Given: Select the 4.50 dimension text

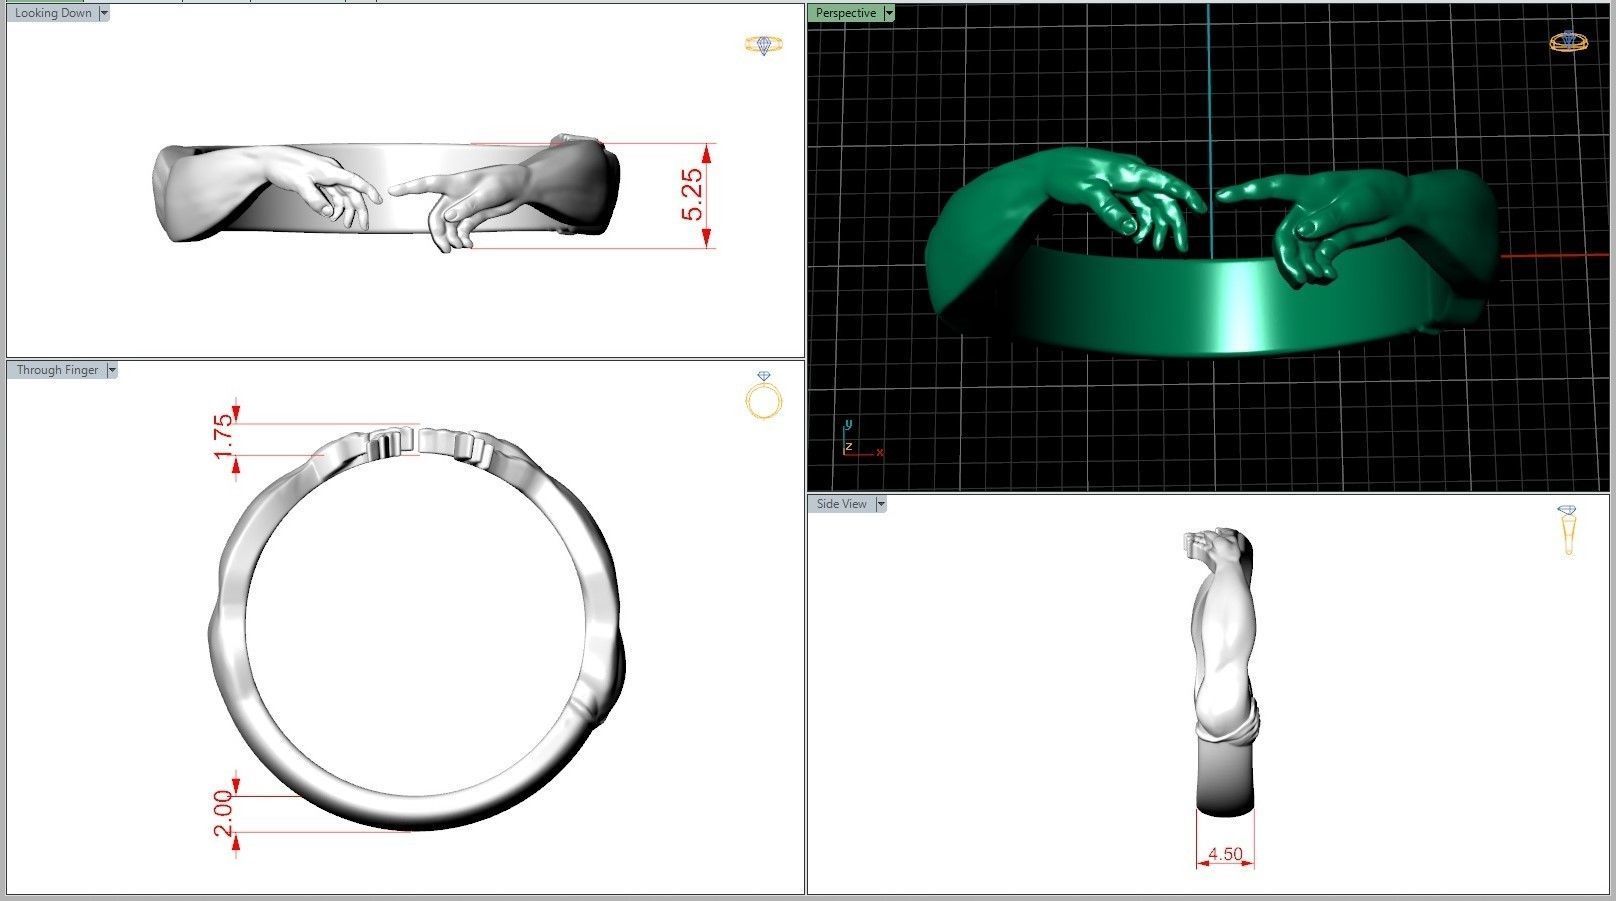Looking at the screenshot, I should pos(1225,854).
